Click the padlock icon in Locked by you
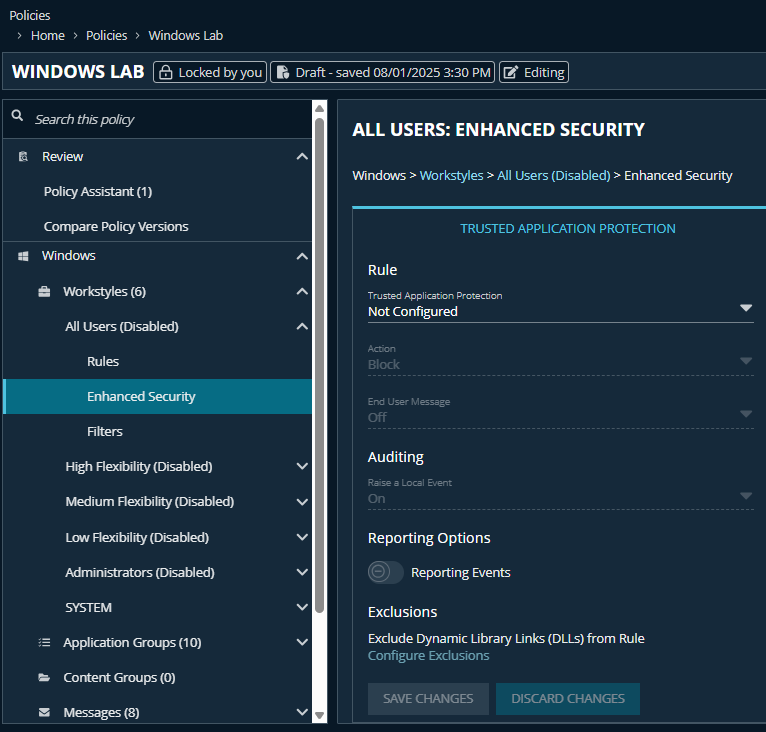This screenshot has width=766, height=732. pos(166,72)
